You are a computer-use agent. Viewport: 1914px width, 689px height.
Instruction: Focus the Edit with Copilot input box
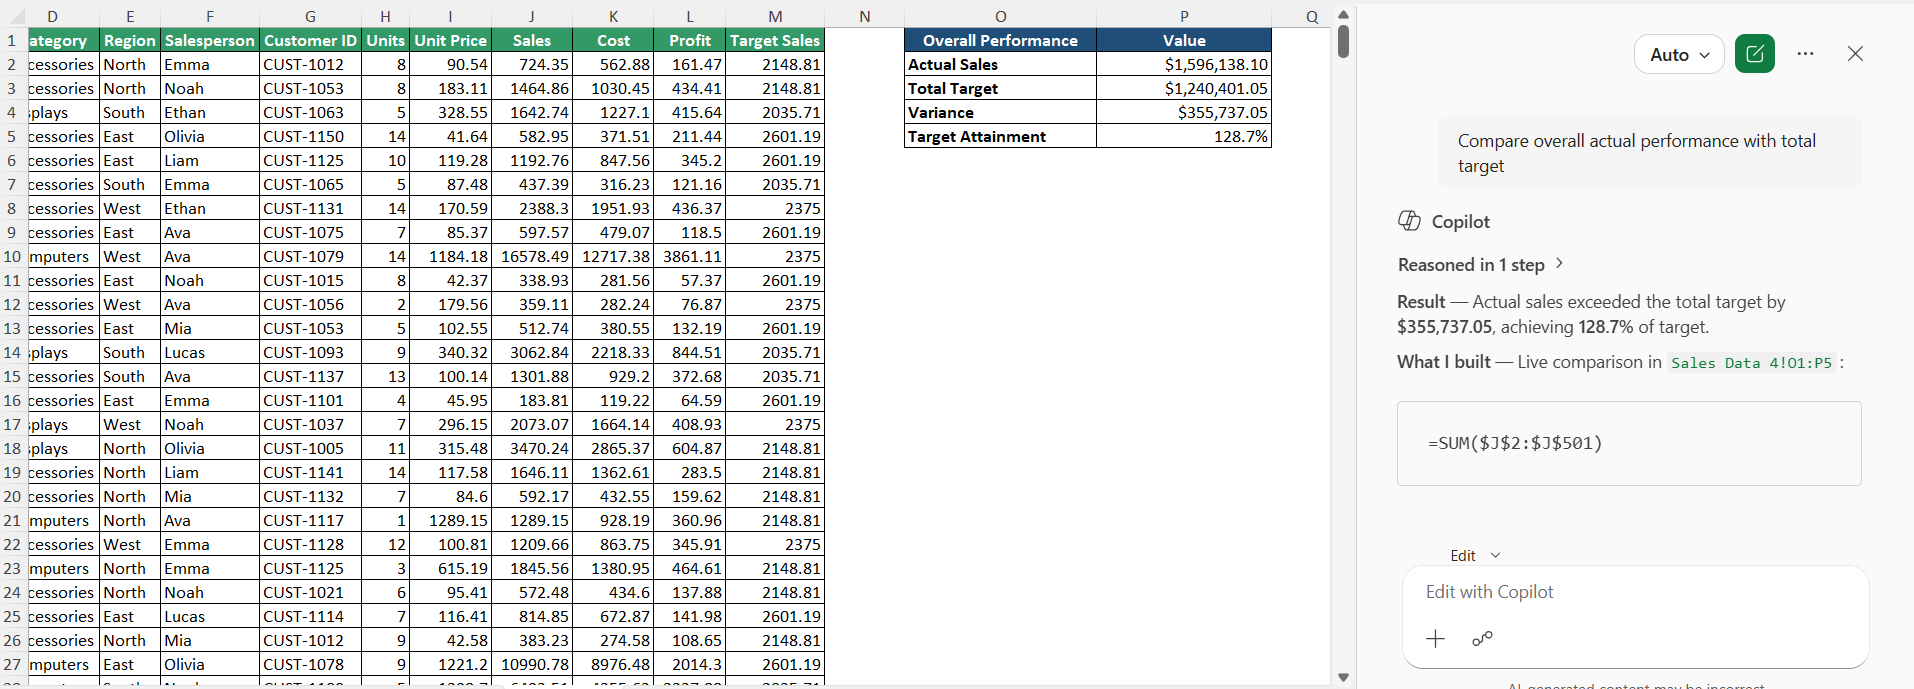1635,592
